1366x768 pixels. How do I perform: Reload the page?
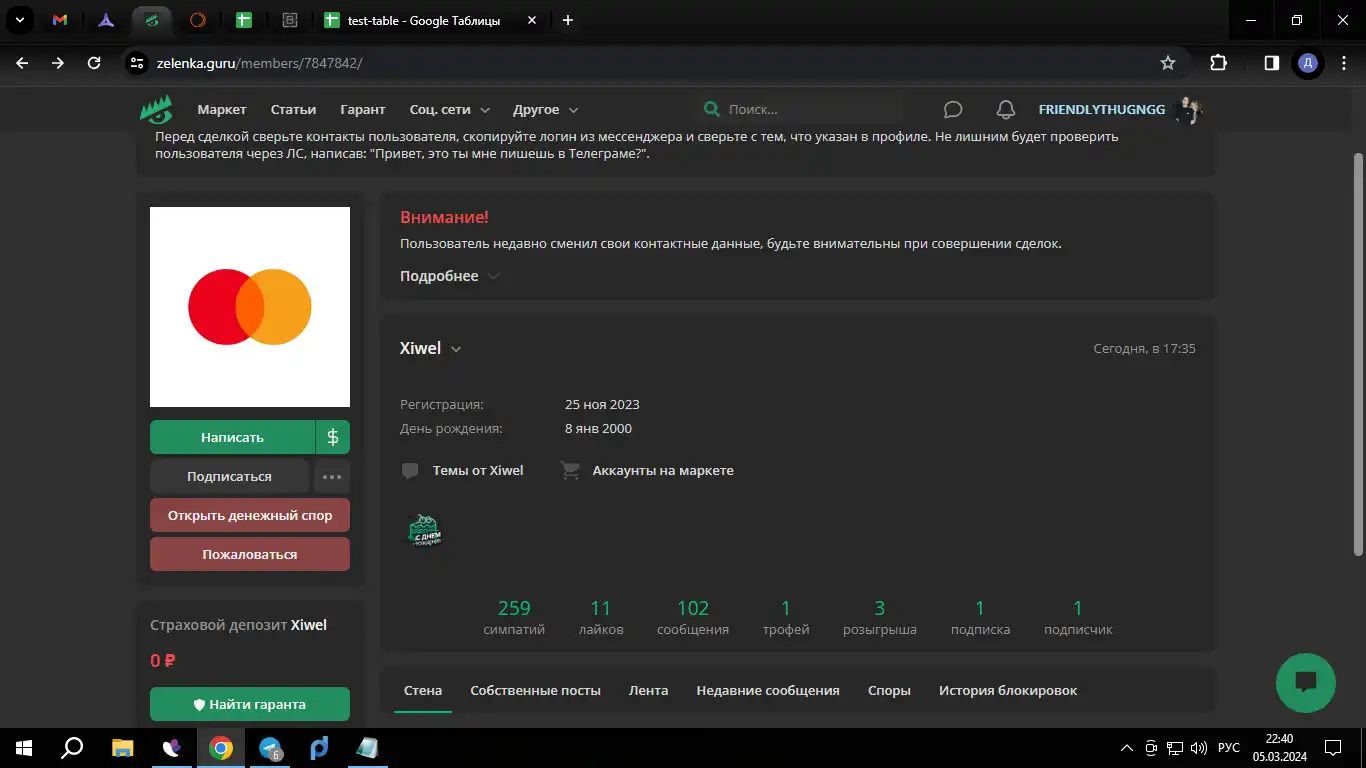[94, 63]
